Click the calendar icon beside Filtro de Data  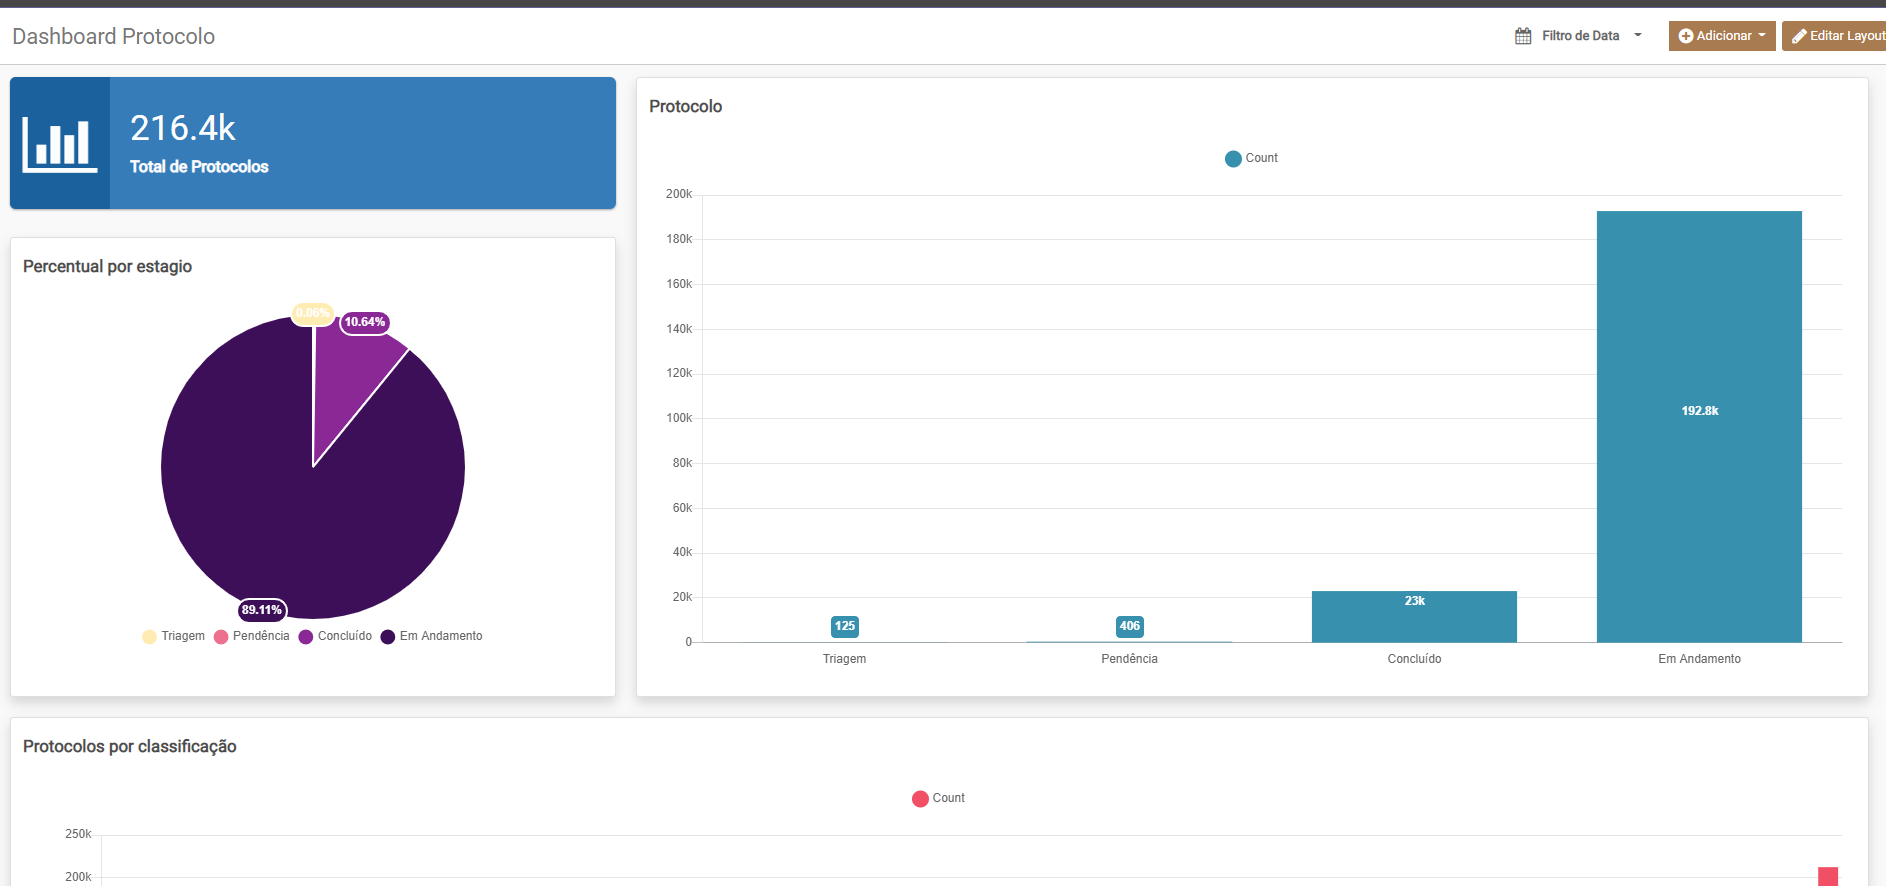[1523, 36]
